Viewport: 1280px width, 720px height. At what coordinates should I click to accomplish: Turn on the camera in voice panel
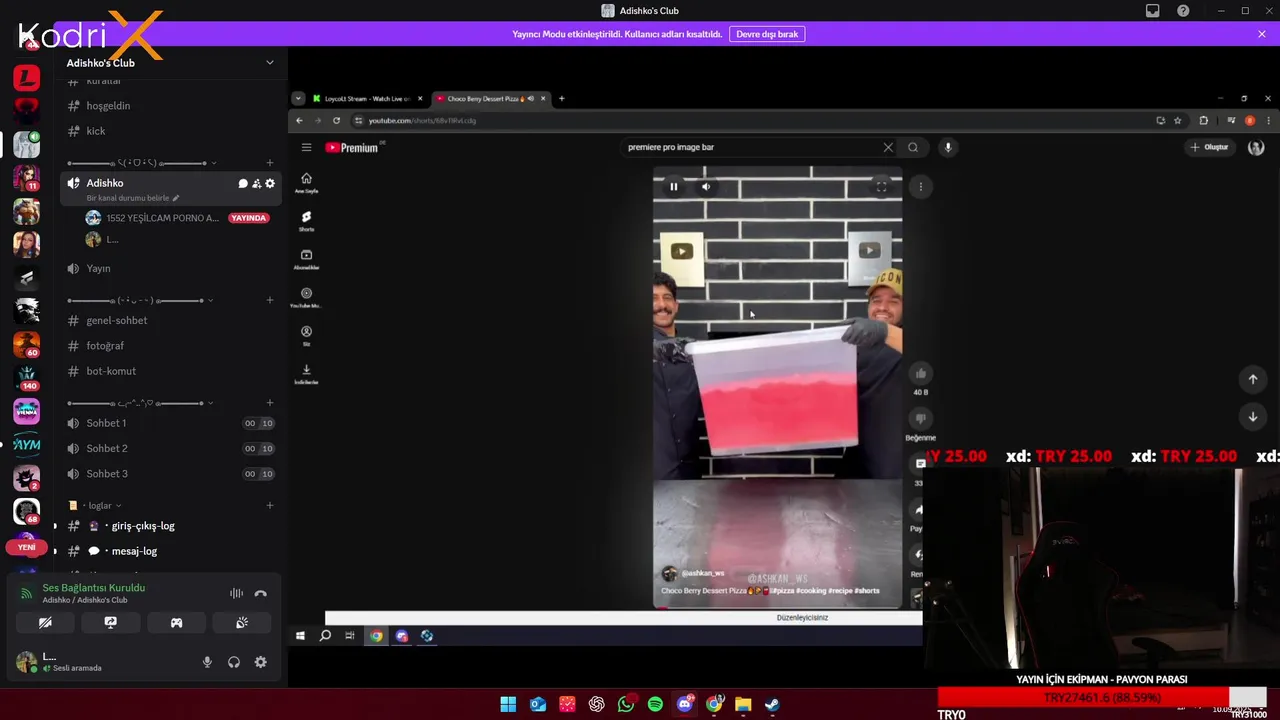point(45,622)
